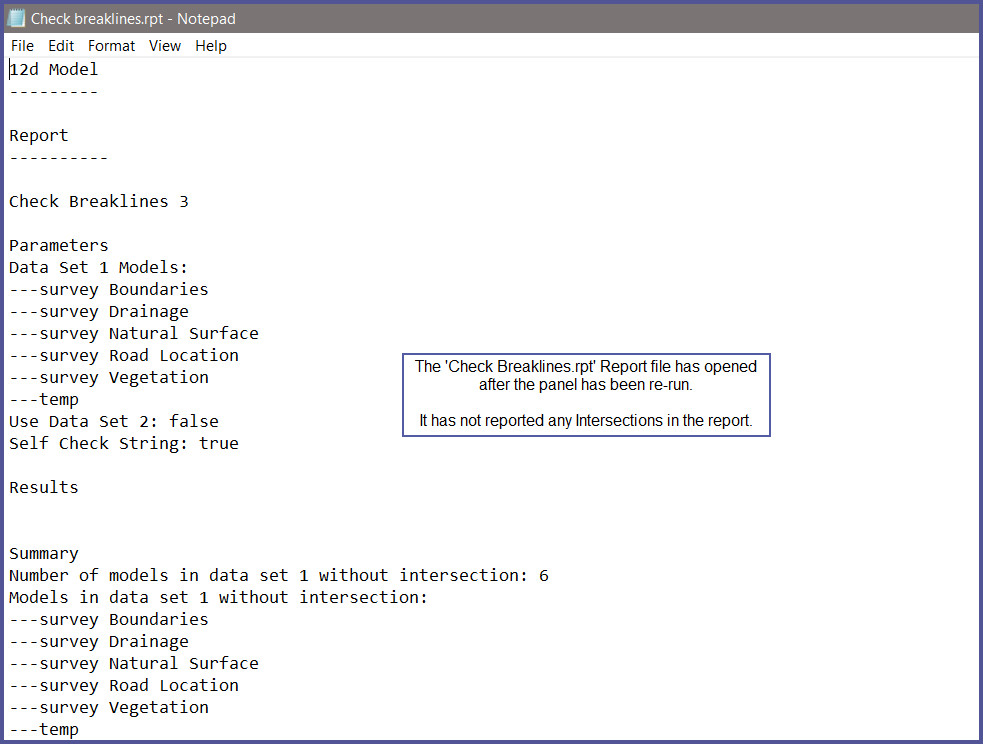Click the 'Parameters' line

[59, 245]
